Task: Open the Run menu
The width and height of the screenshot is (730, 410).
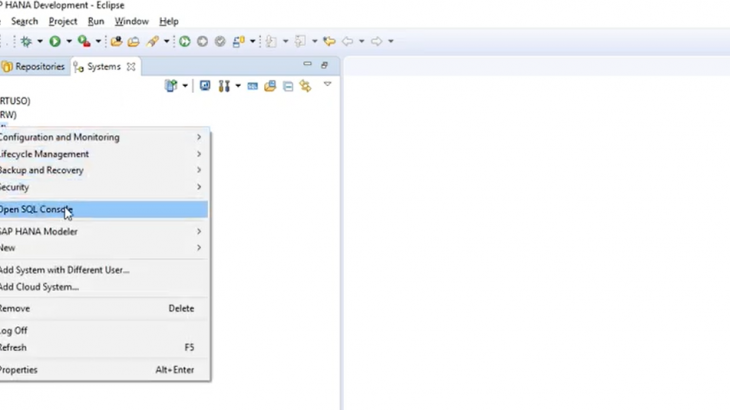Action: pyautogui.click(x=96, y=21)
